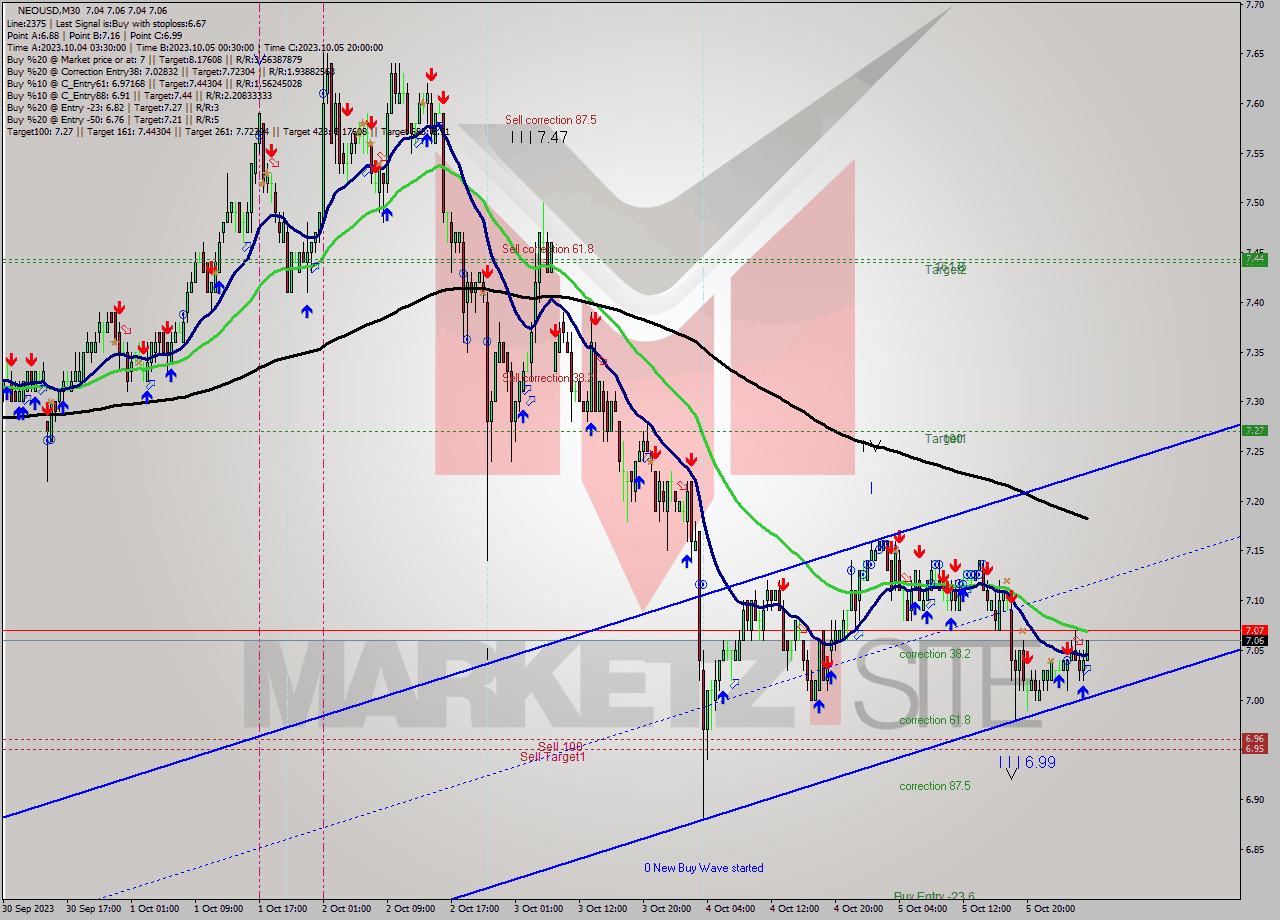This screenshot has width=1280, height=920.
Task: Click the red 6.96 price tag
Action: click(1254, 739)
